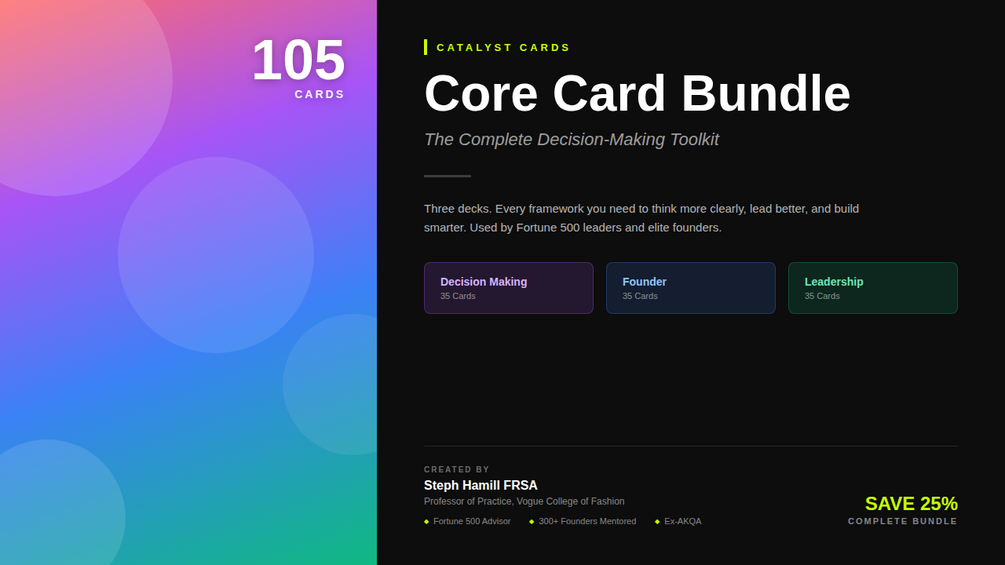Viewport: 1005px width, 565px height.
Task: Click the Core Card Bundle title
Action: coord(637,94)
